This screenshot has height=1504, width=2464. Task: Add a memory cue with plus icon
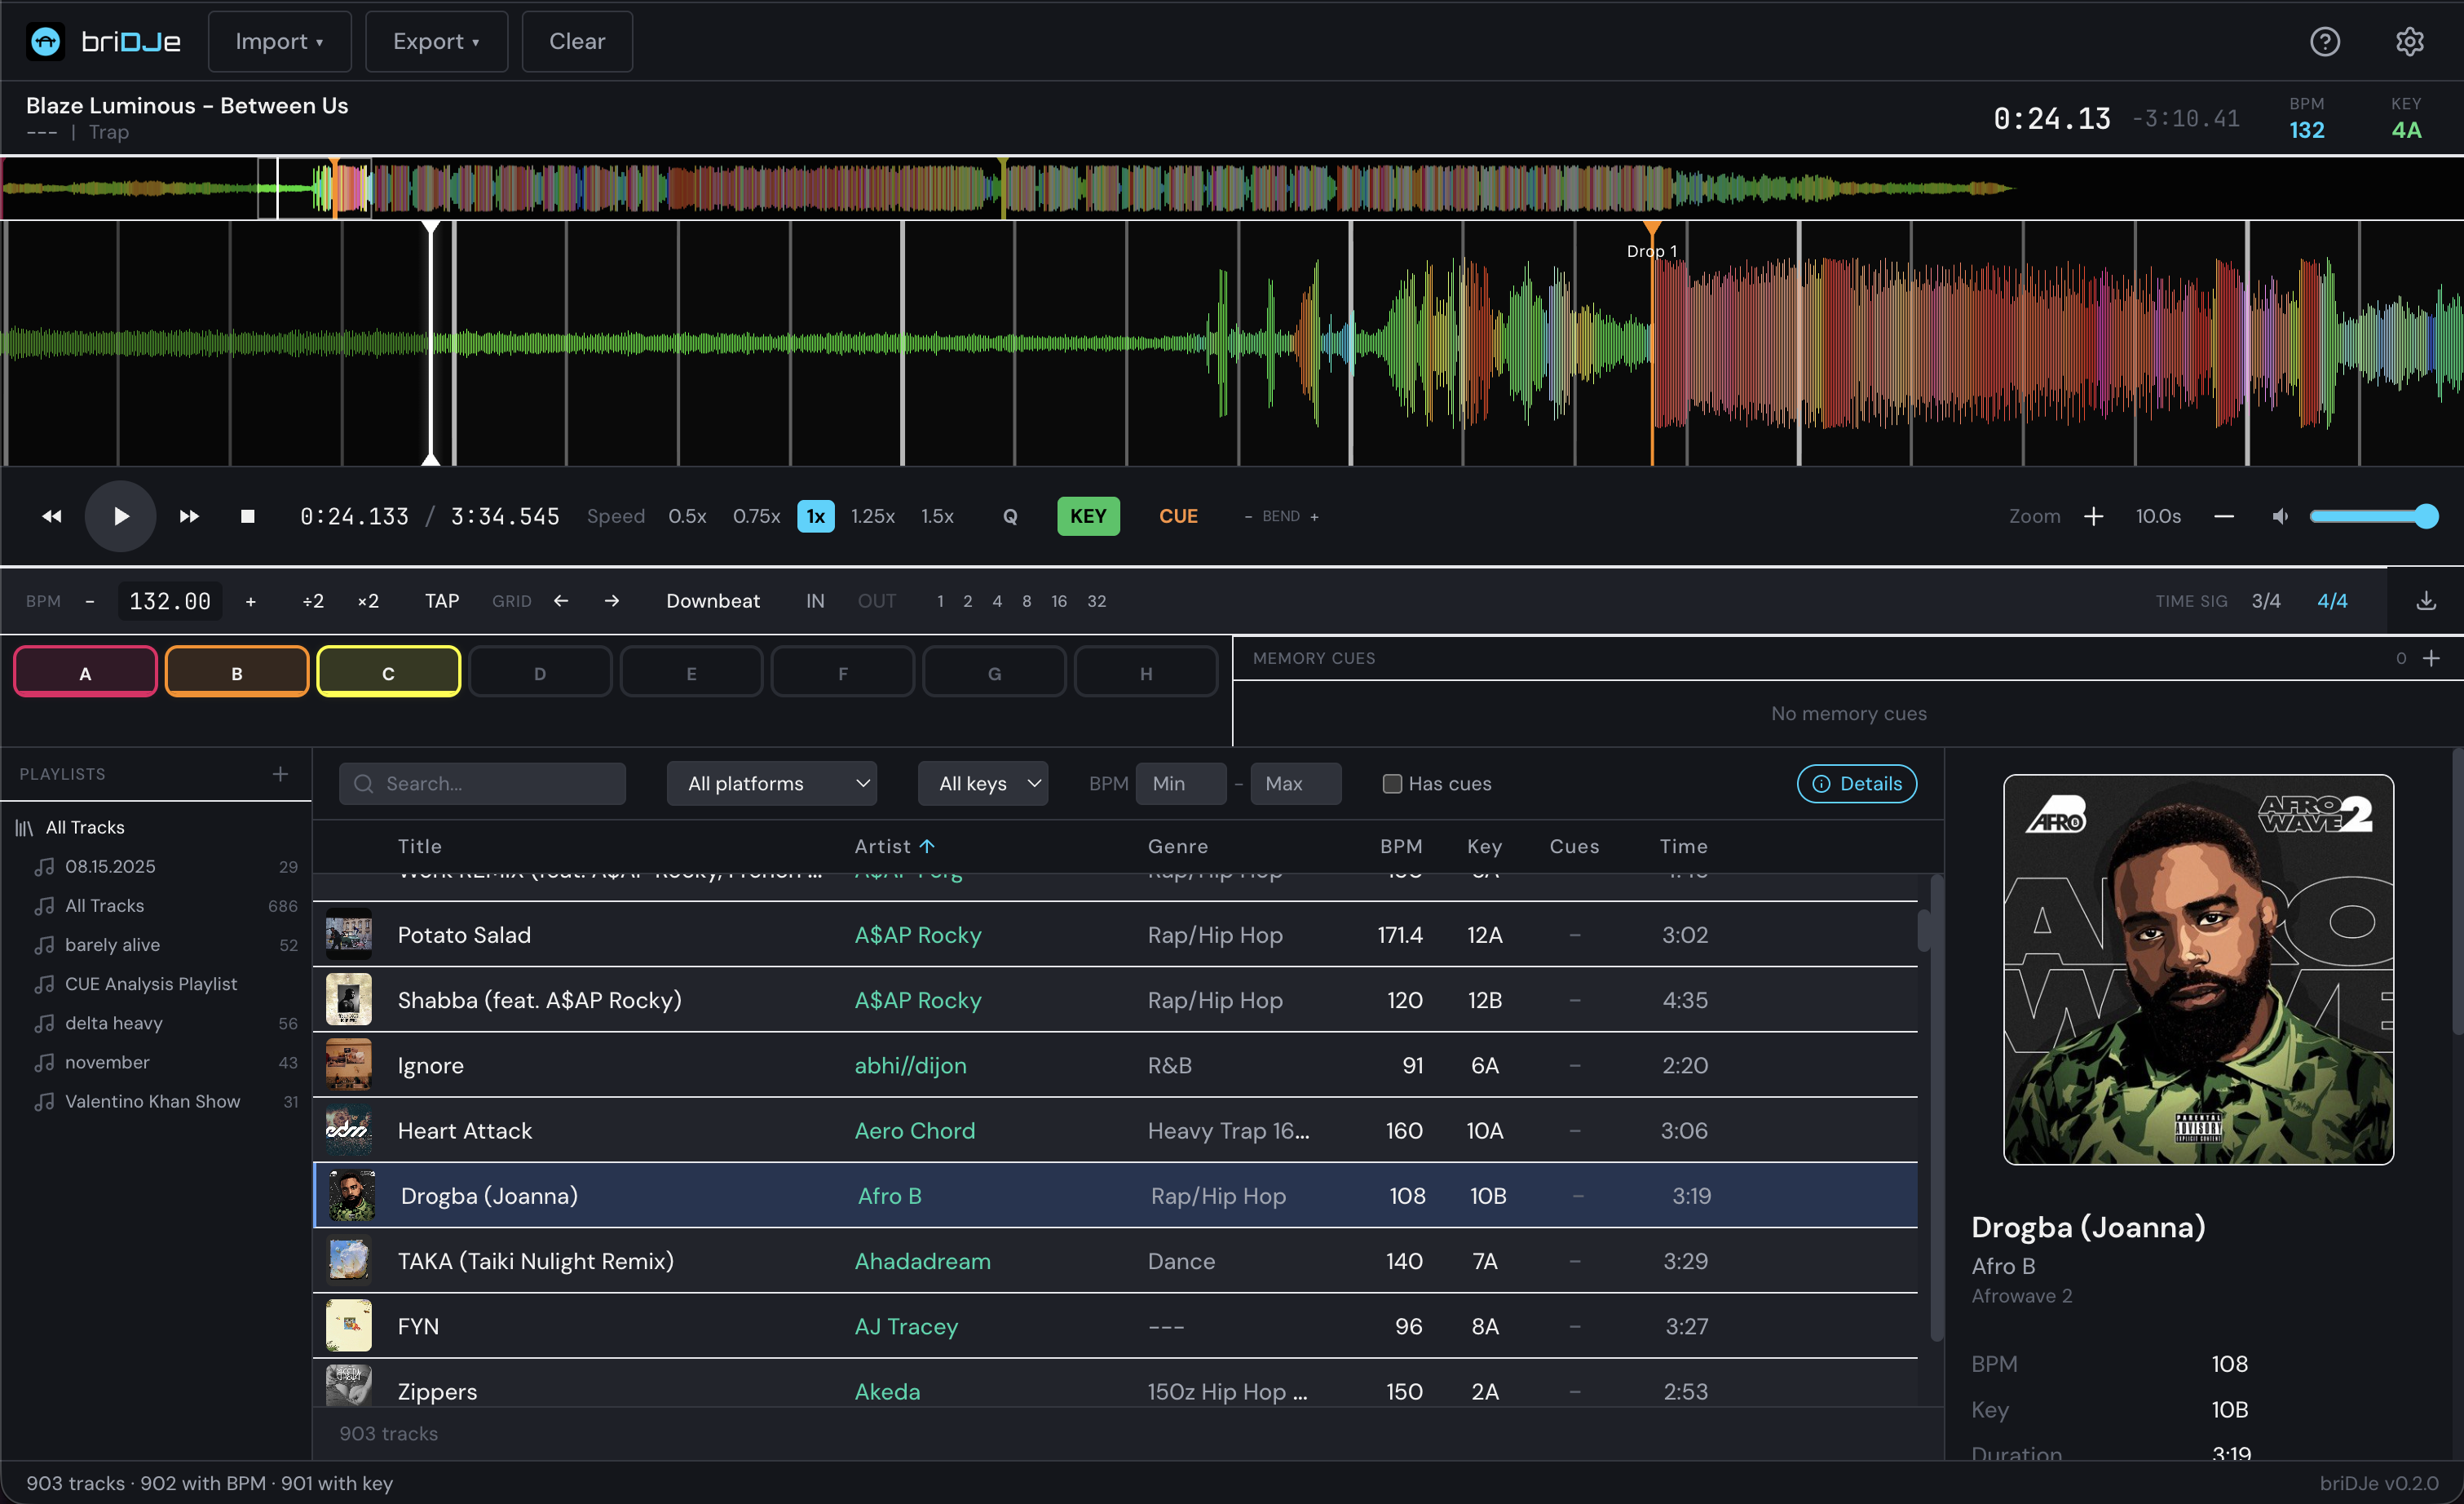point(2432,658)
